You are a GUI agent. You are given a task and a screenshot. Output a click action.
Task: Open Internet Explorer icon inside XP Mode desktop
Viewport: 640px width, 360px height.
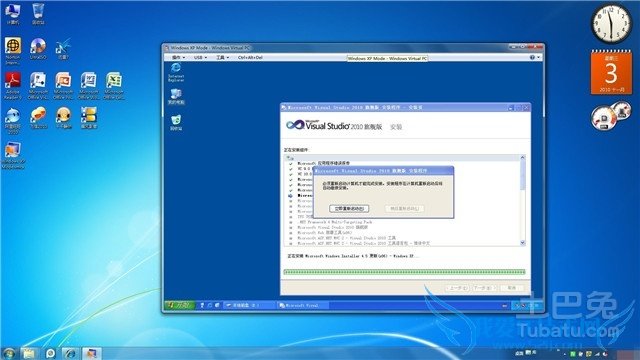[176, 72]
